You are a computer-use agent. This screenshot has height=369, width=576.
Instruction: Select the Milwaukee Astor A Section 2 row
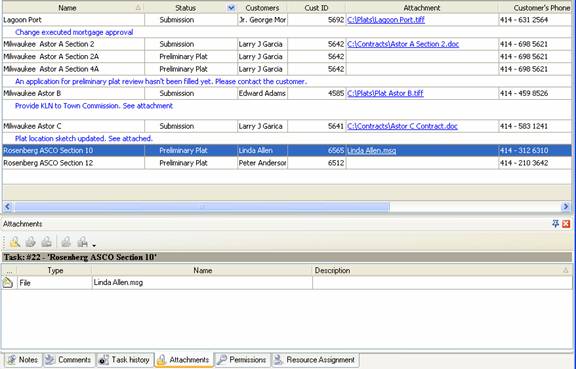pos(287,44)
